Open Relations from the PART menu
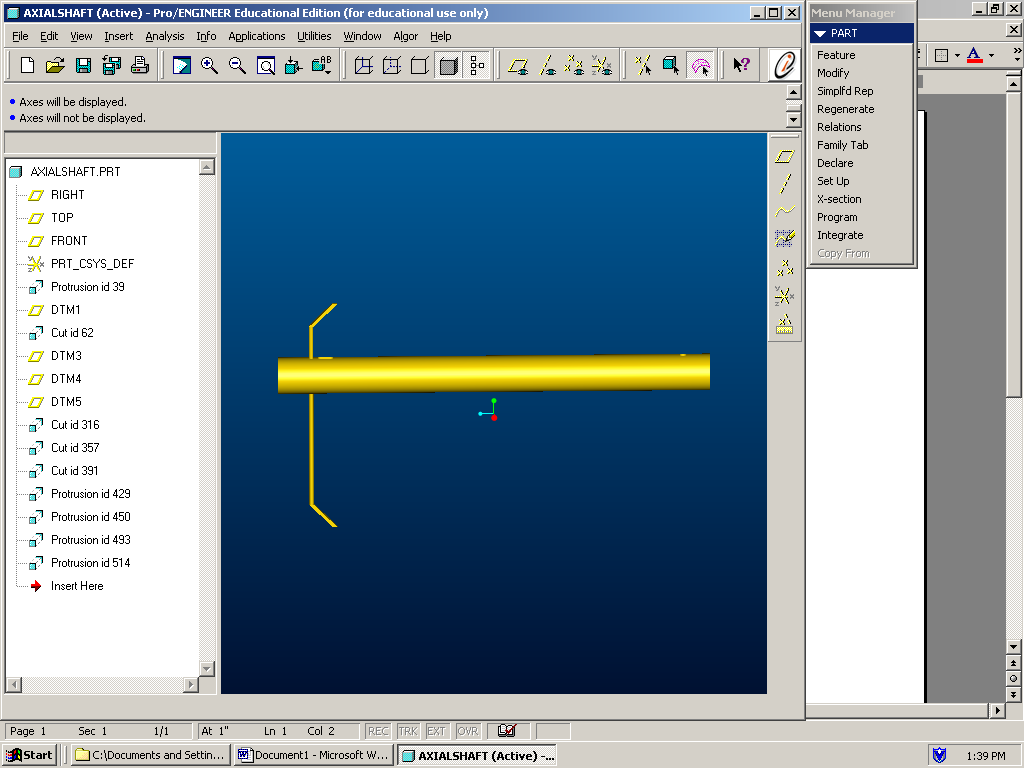Screen dimensions: 1024x768 tap(839, 127)
